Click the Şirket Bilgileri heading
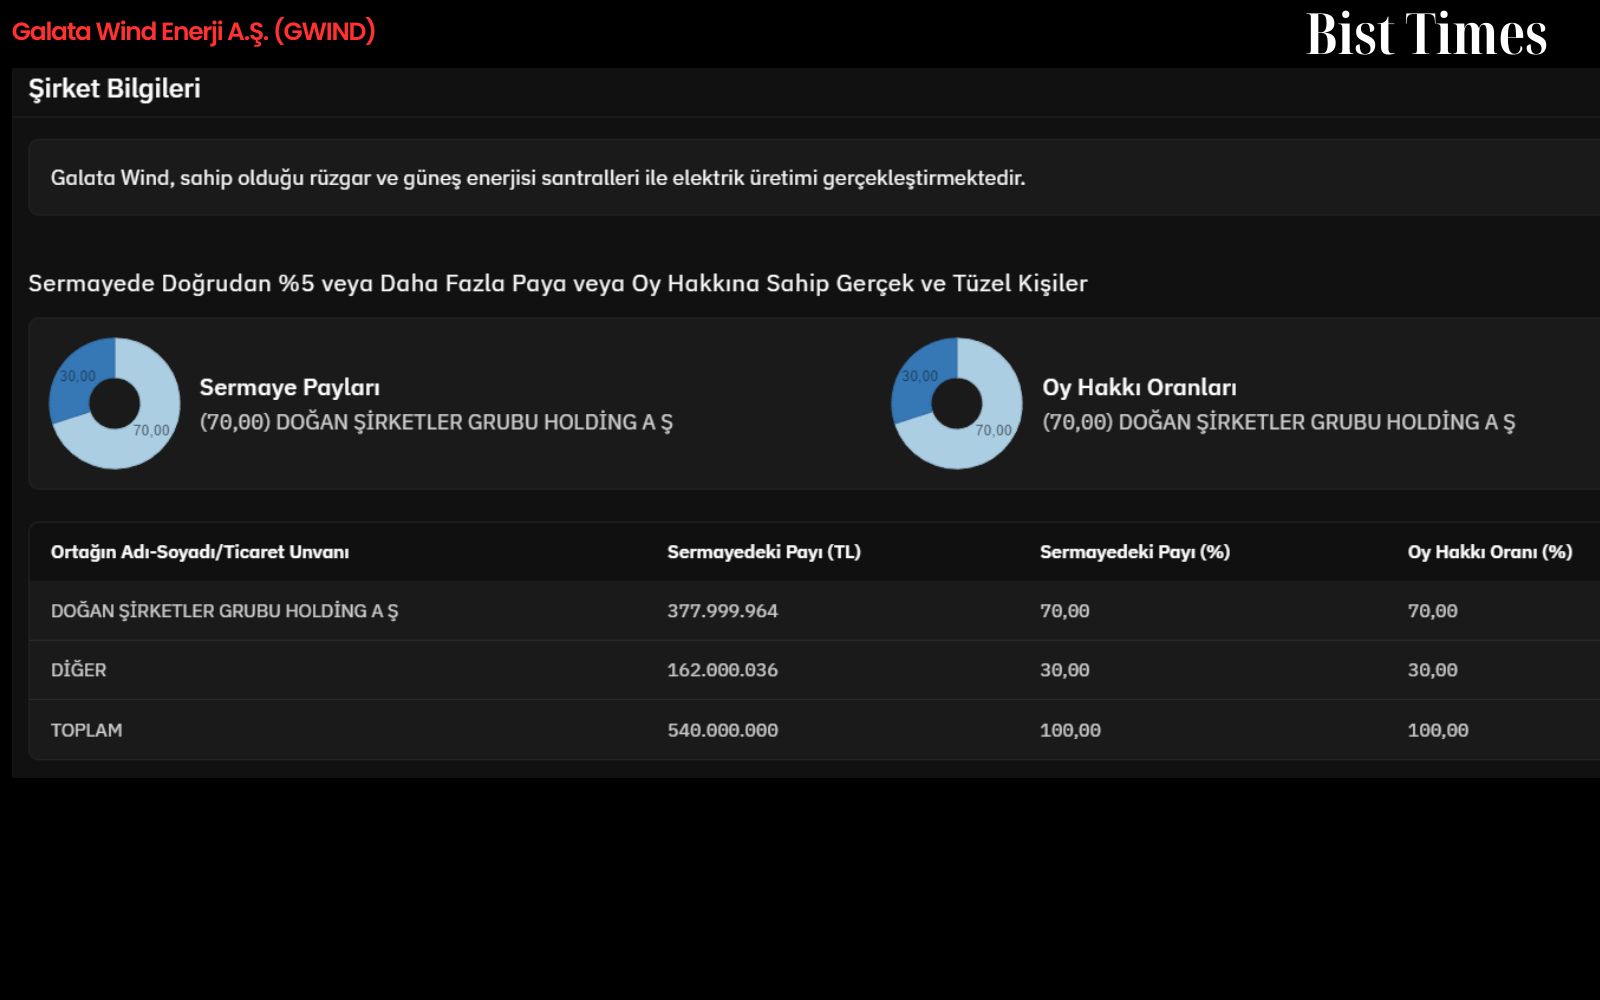The height and width of the screenshot is (1000, 1600). pos(114,89)
